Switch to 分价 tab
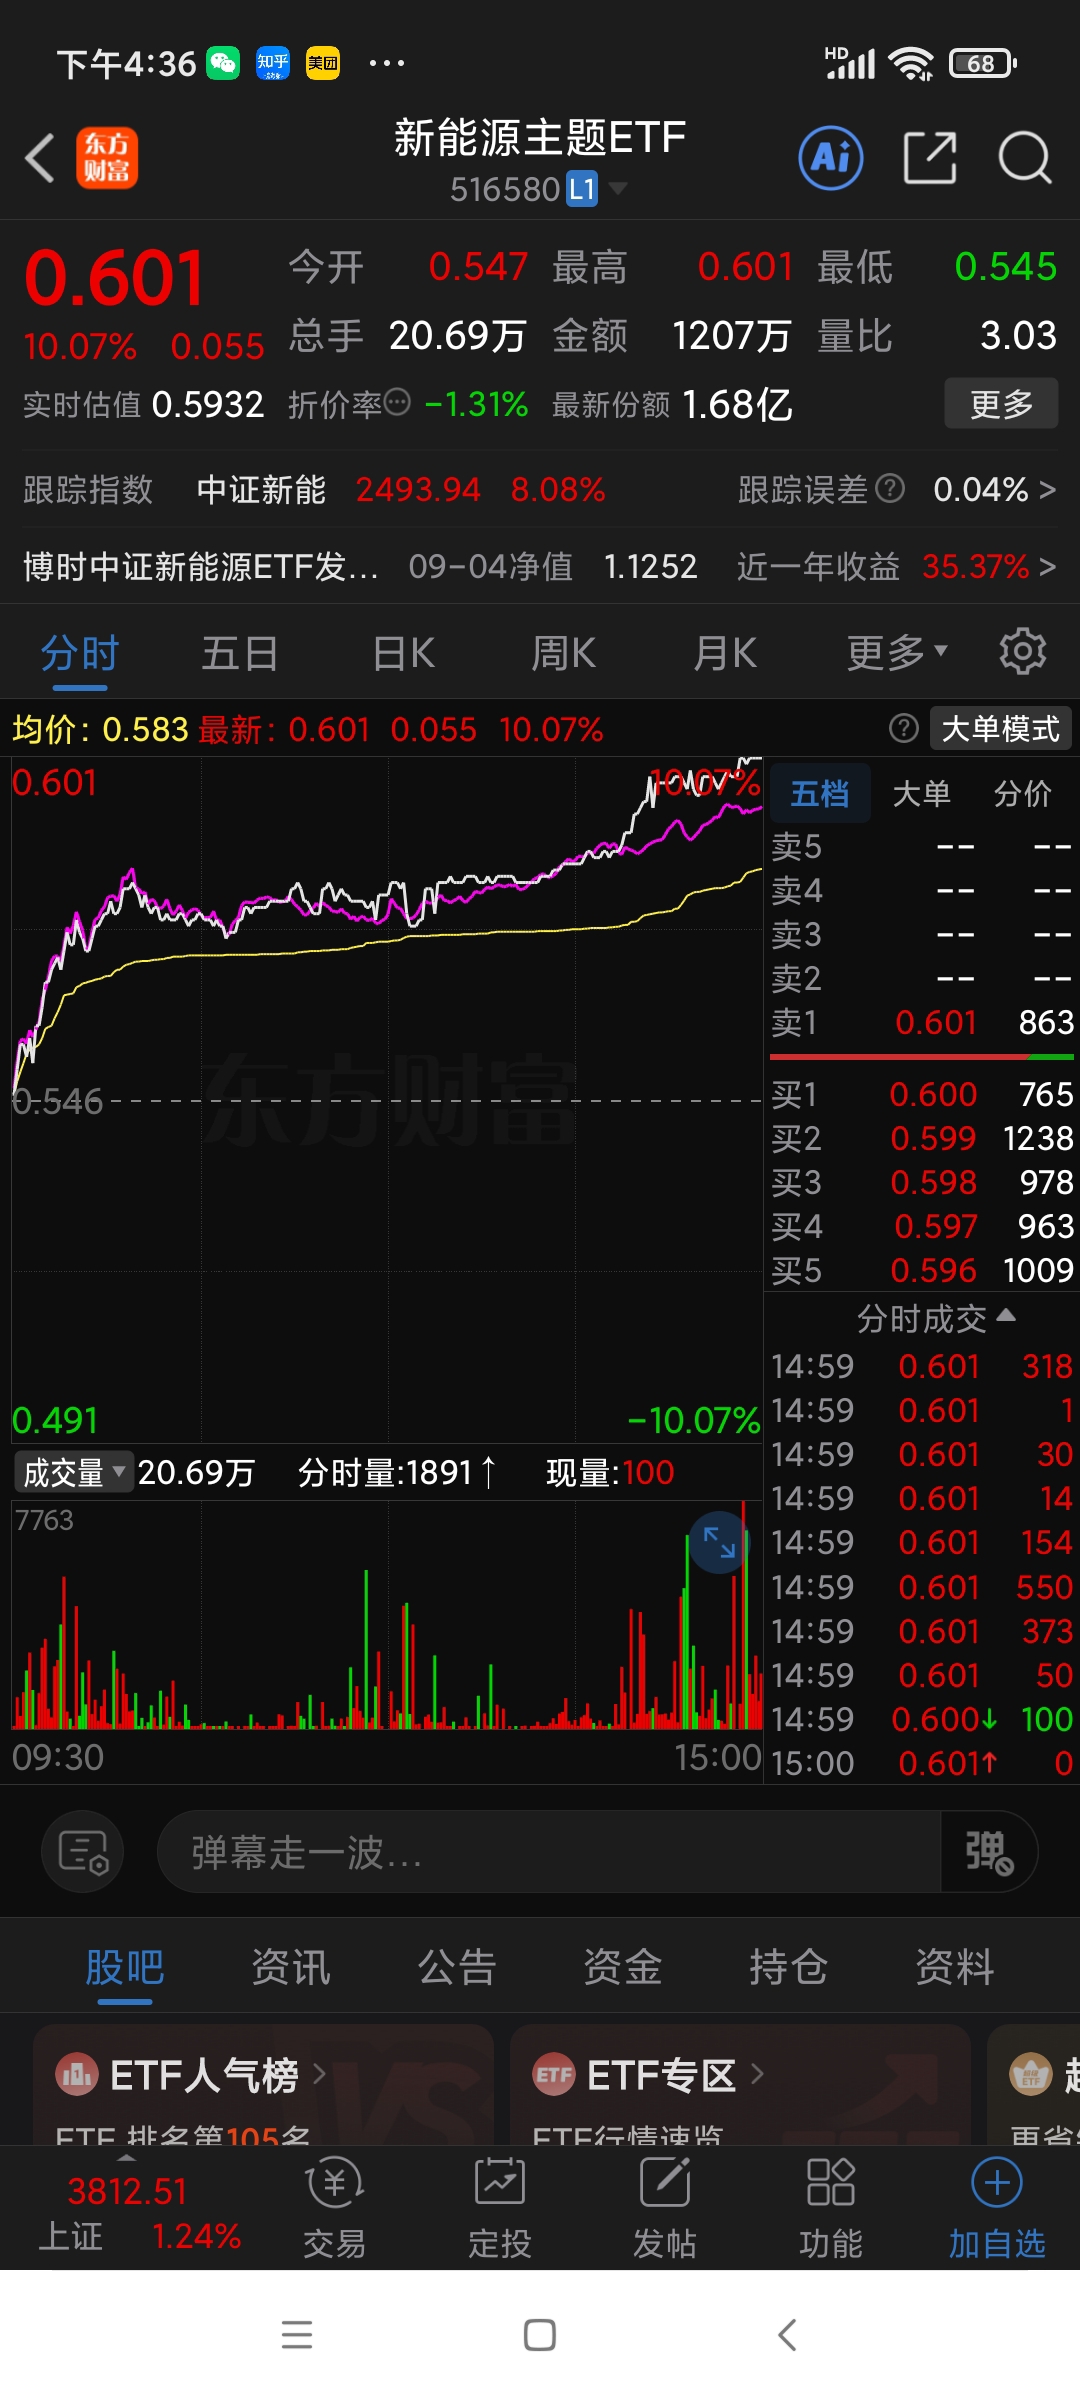Screen dimensions: 1080x2400 1023,793
